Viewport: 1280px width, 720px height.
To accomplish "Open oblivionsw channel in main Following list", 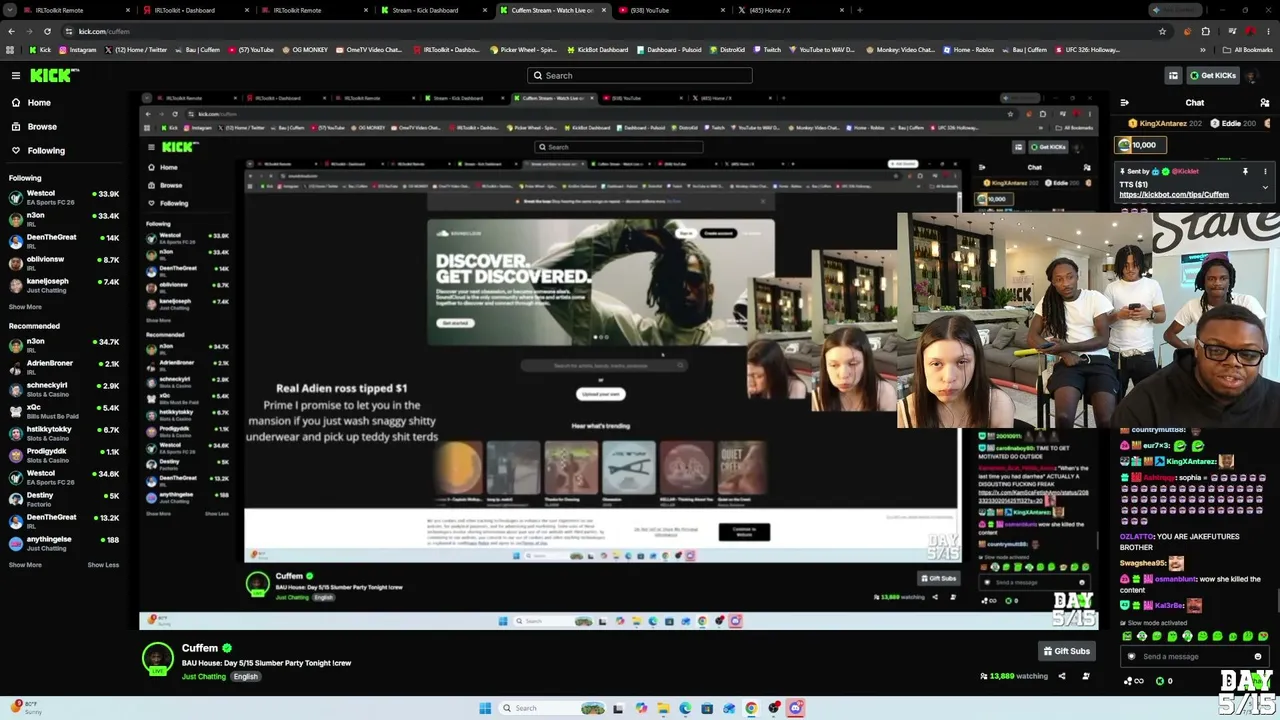I will [x=64, y=263].
